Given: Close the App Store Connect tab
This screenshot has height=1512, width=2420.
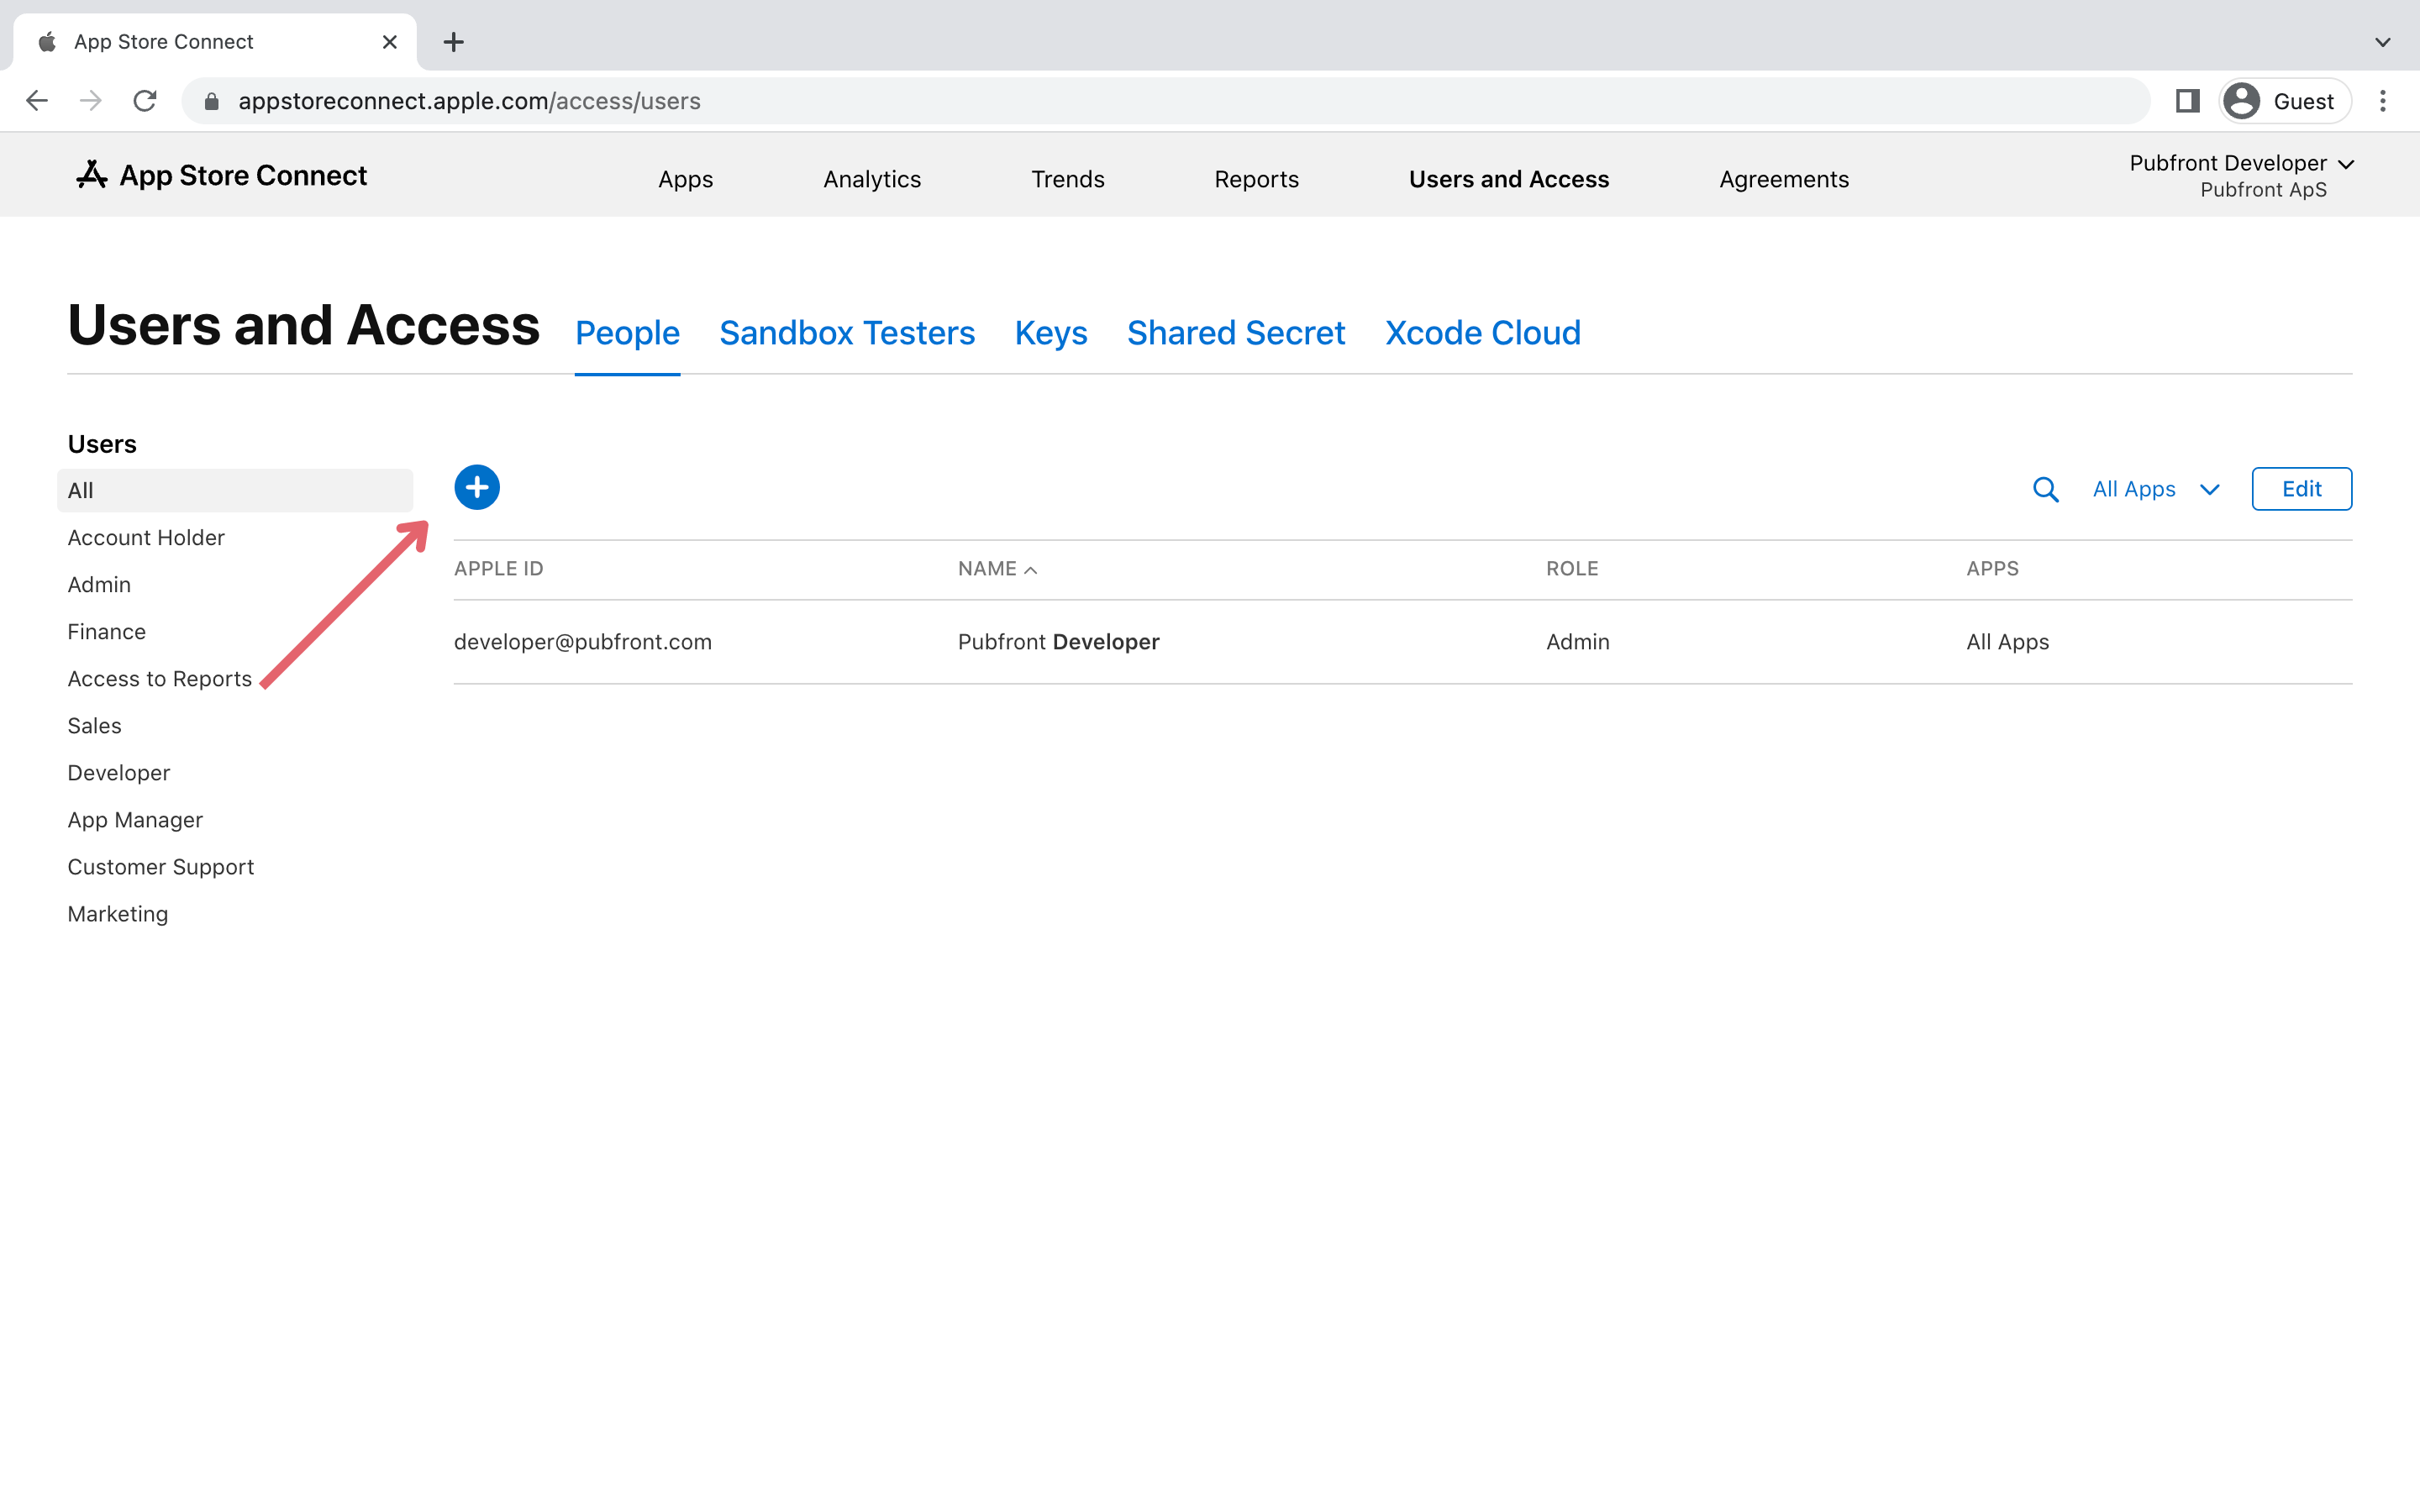Looking at the screenshot, I should (390, 42).
